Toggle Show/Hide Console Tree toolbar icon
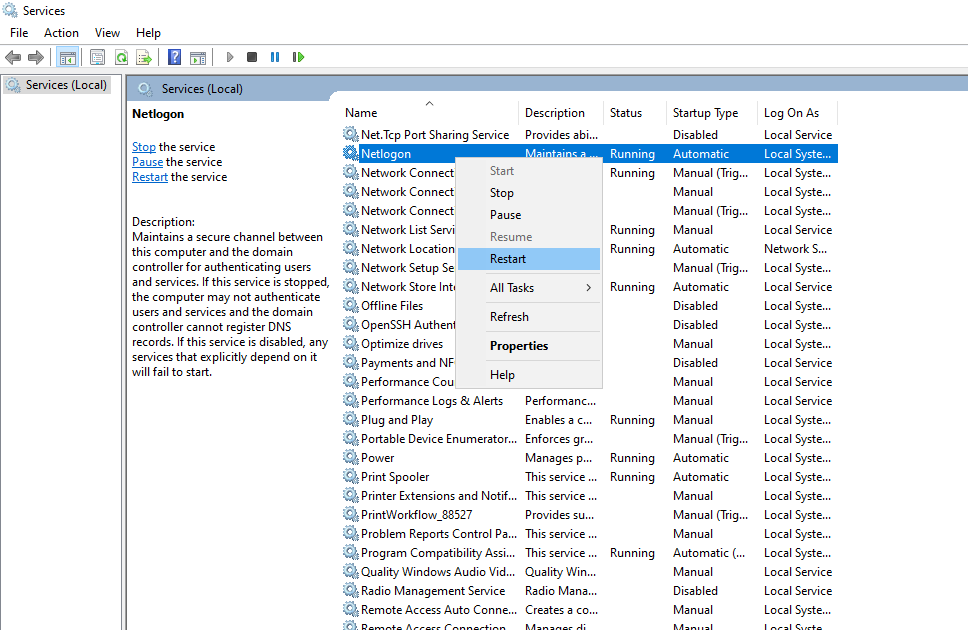The width and height of the screenshot is (968, 630). click(x=67, y=57)
